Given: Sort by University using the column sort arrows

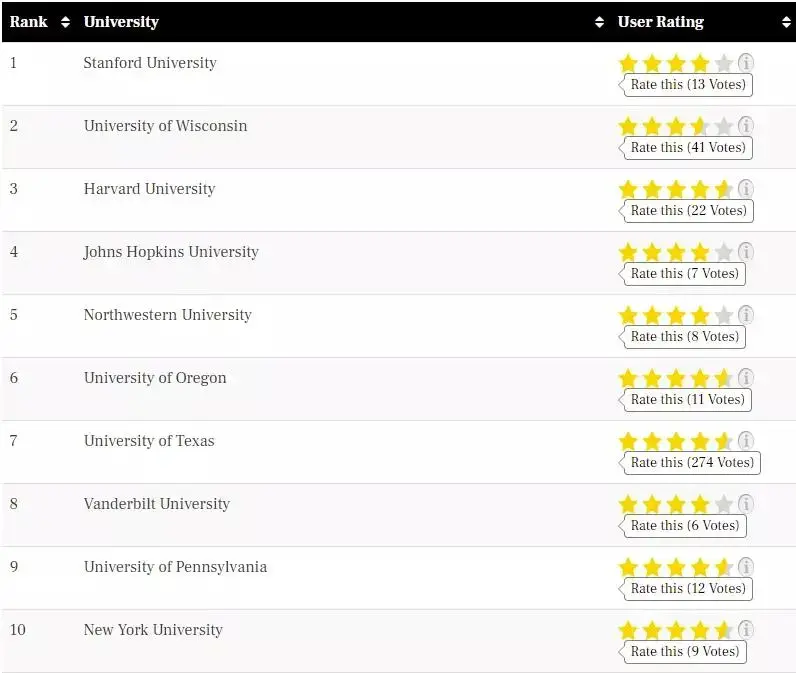Looking at the screenshot, I should tap(600, 22).
